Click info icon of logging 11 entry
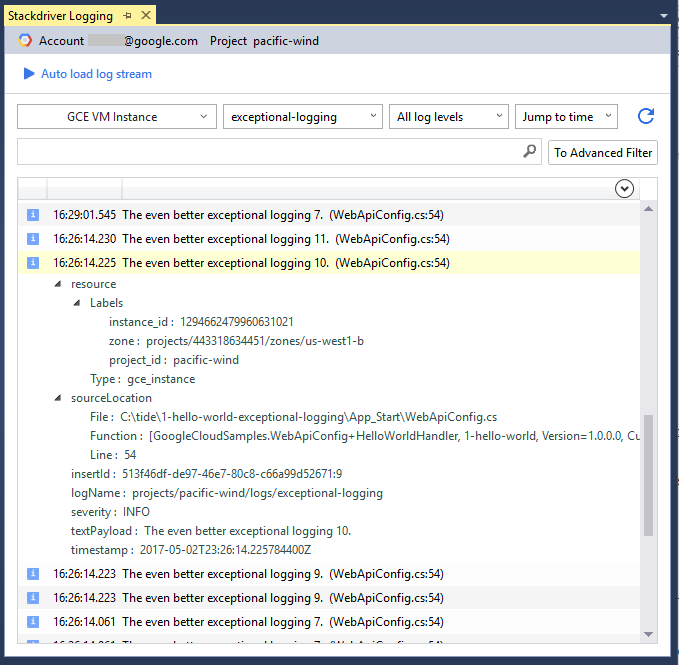The height and width of the screenshot is (665, 679). coord(32,239)
